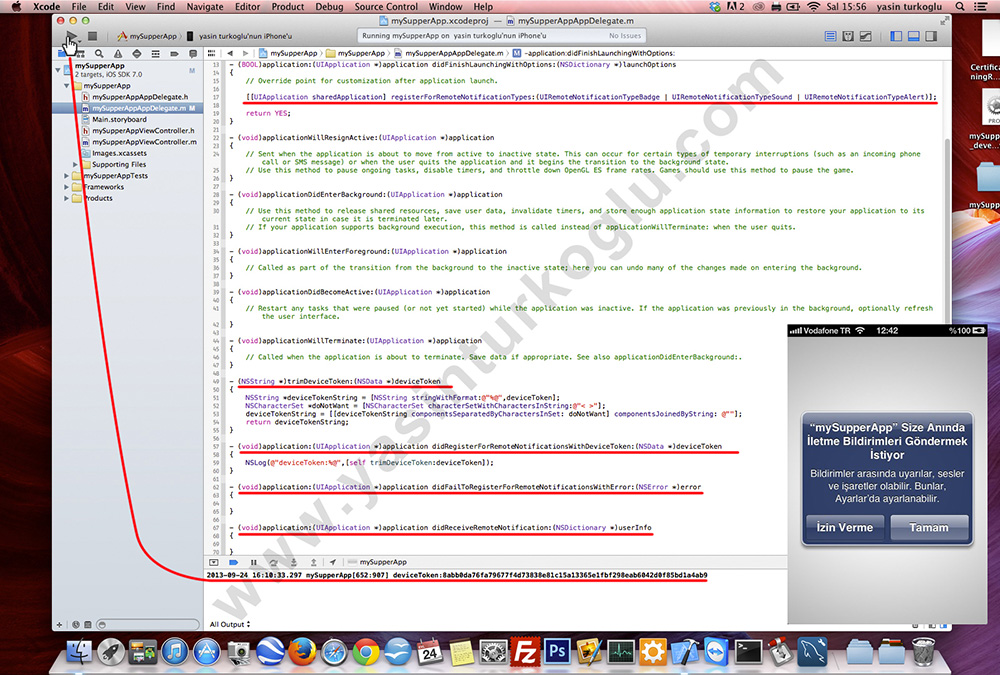Open FileZilla from the Dock
Screen dimensions: 1000x675
pyautogui.click(x=524, y=652)
